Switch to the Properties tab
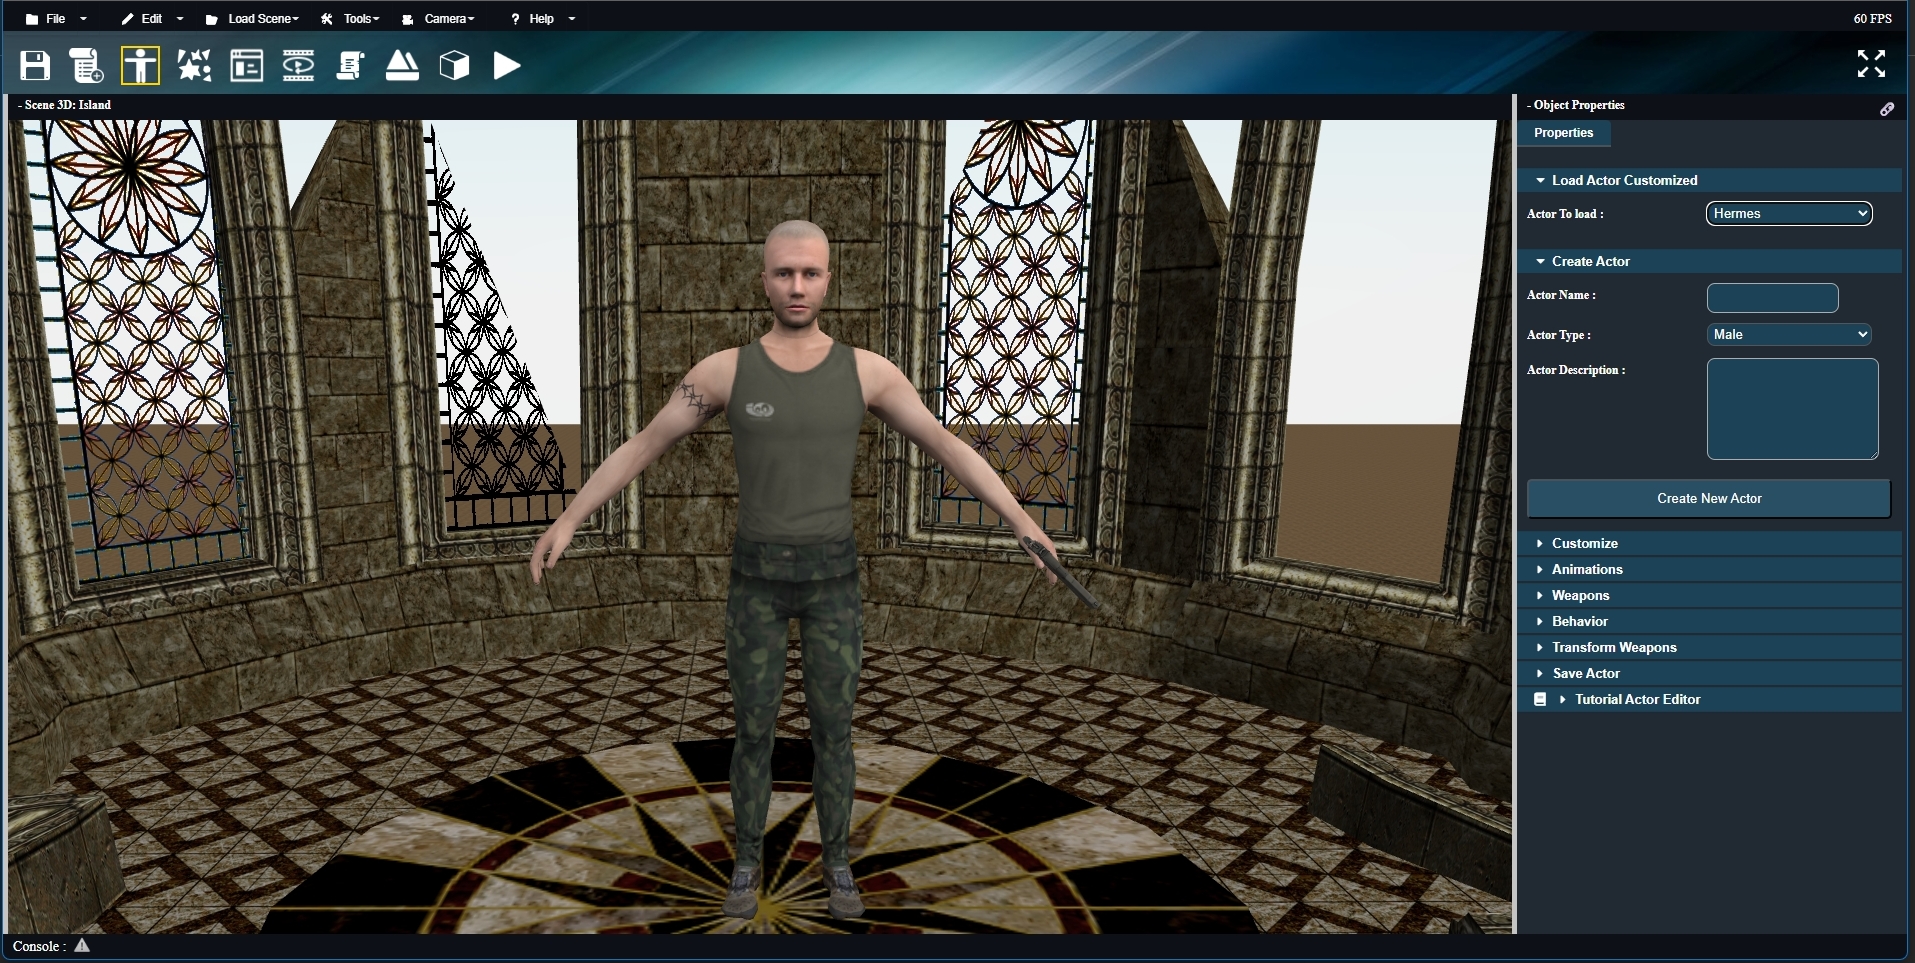The height and width of the screenshot is (963, 1915). coord(1563,133)
